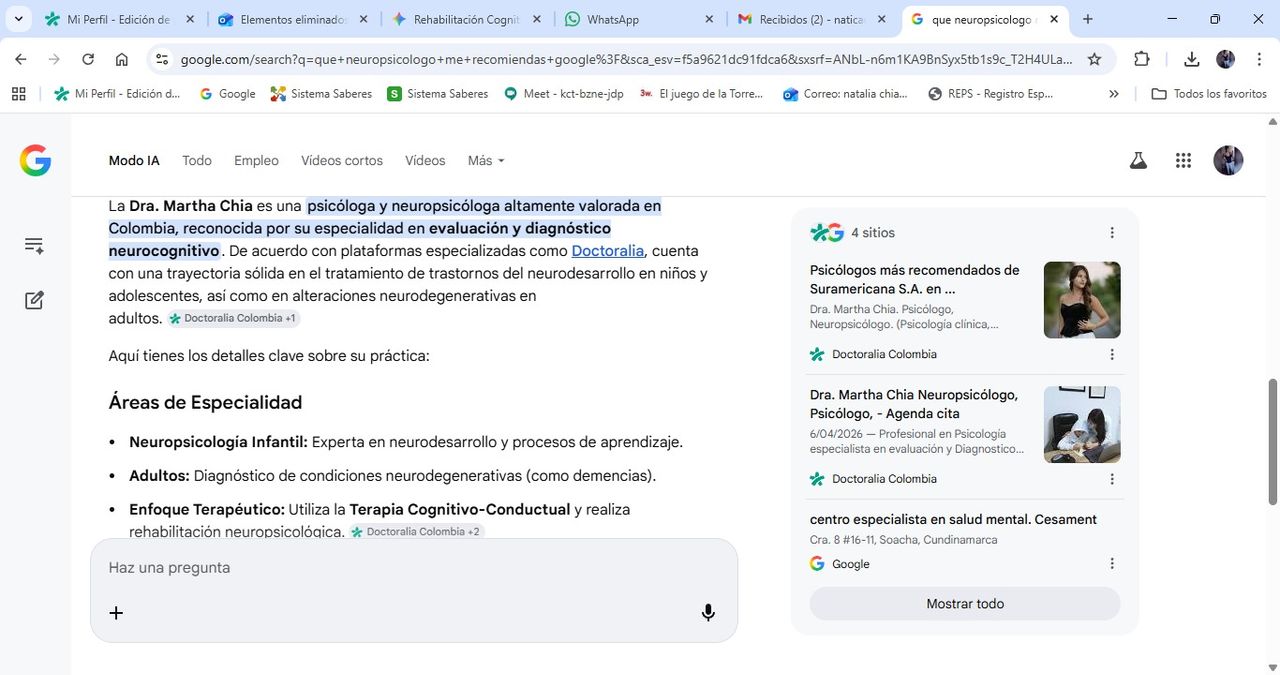This screenshot has height=675, width=1280.
Task: Expand the Más dropdown
Action: [x=486, y=160]
